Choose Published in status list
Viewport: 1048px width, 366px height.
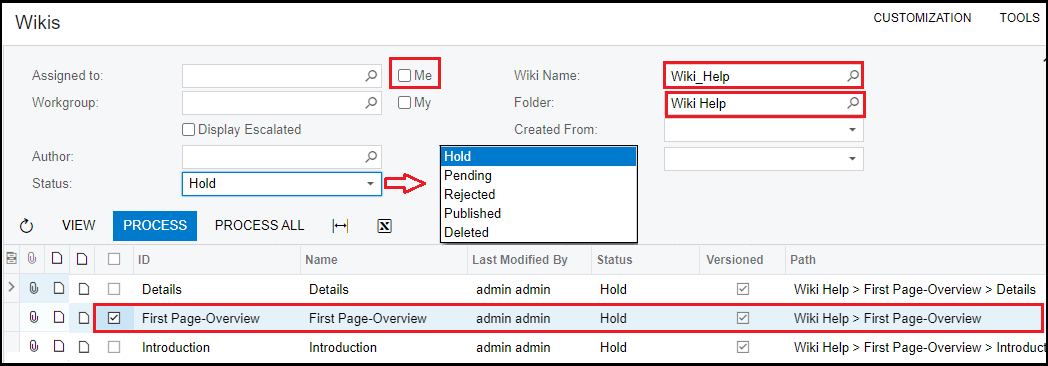point(539,214)
